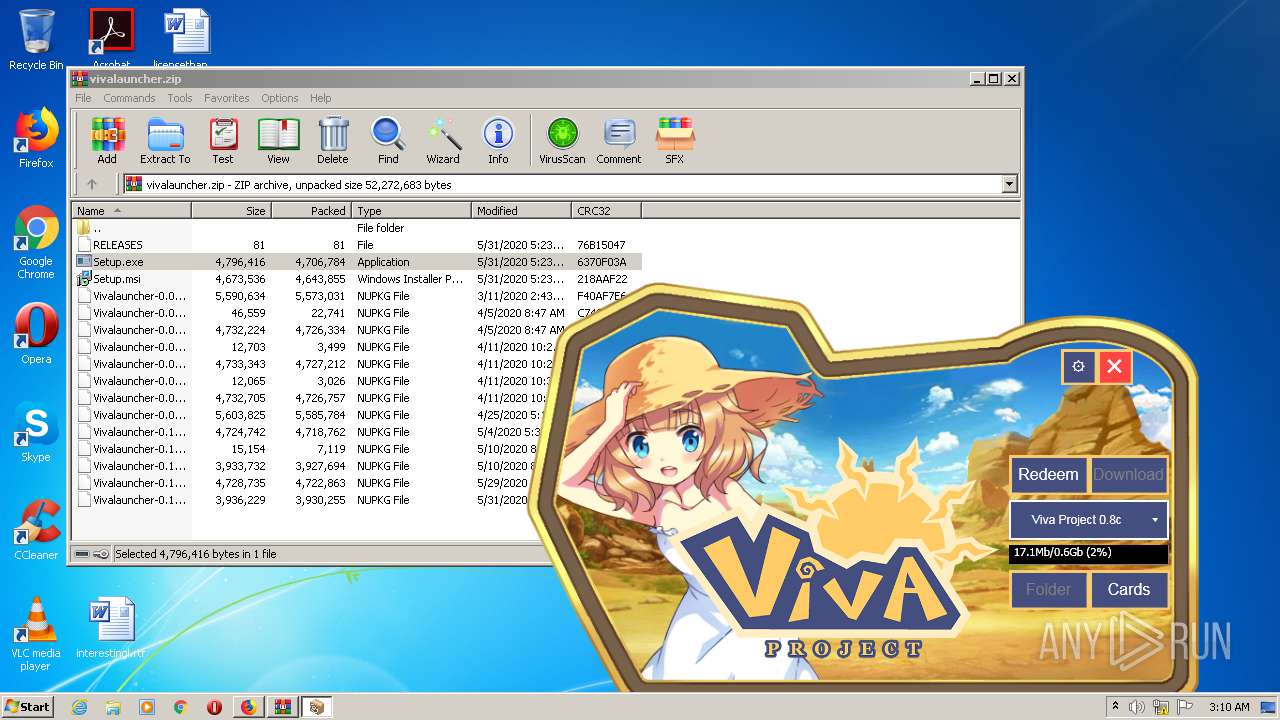
Task: Show hidden tray icons arrow
Action: pos(1115,707)
